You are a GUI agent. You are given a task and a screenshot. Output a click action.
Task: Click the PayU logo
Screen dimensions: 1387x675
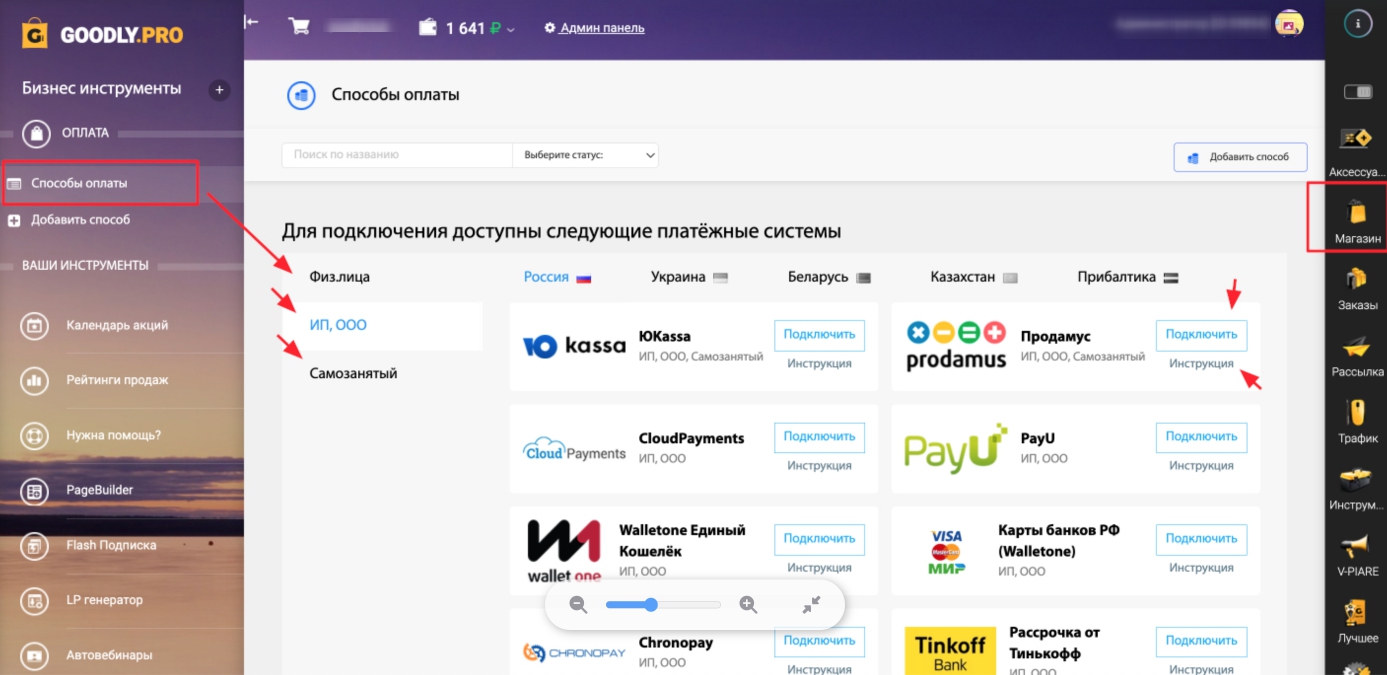point(955,449)
